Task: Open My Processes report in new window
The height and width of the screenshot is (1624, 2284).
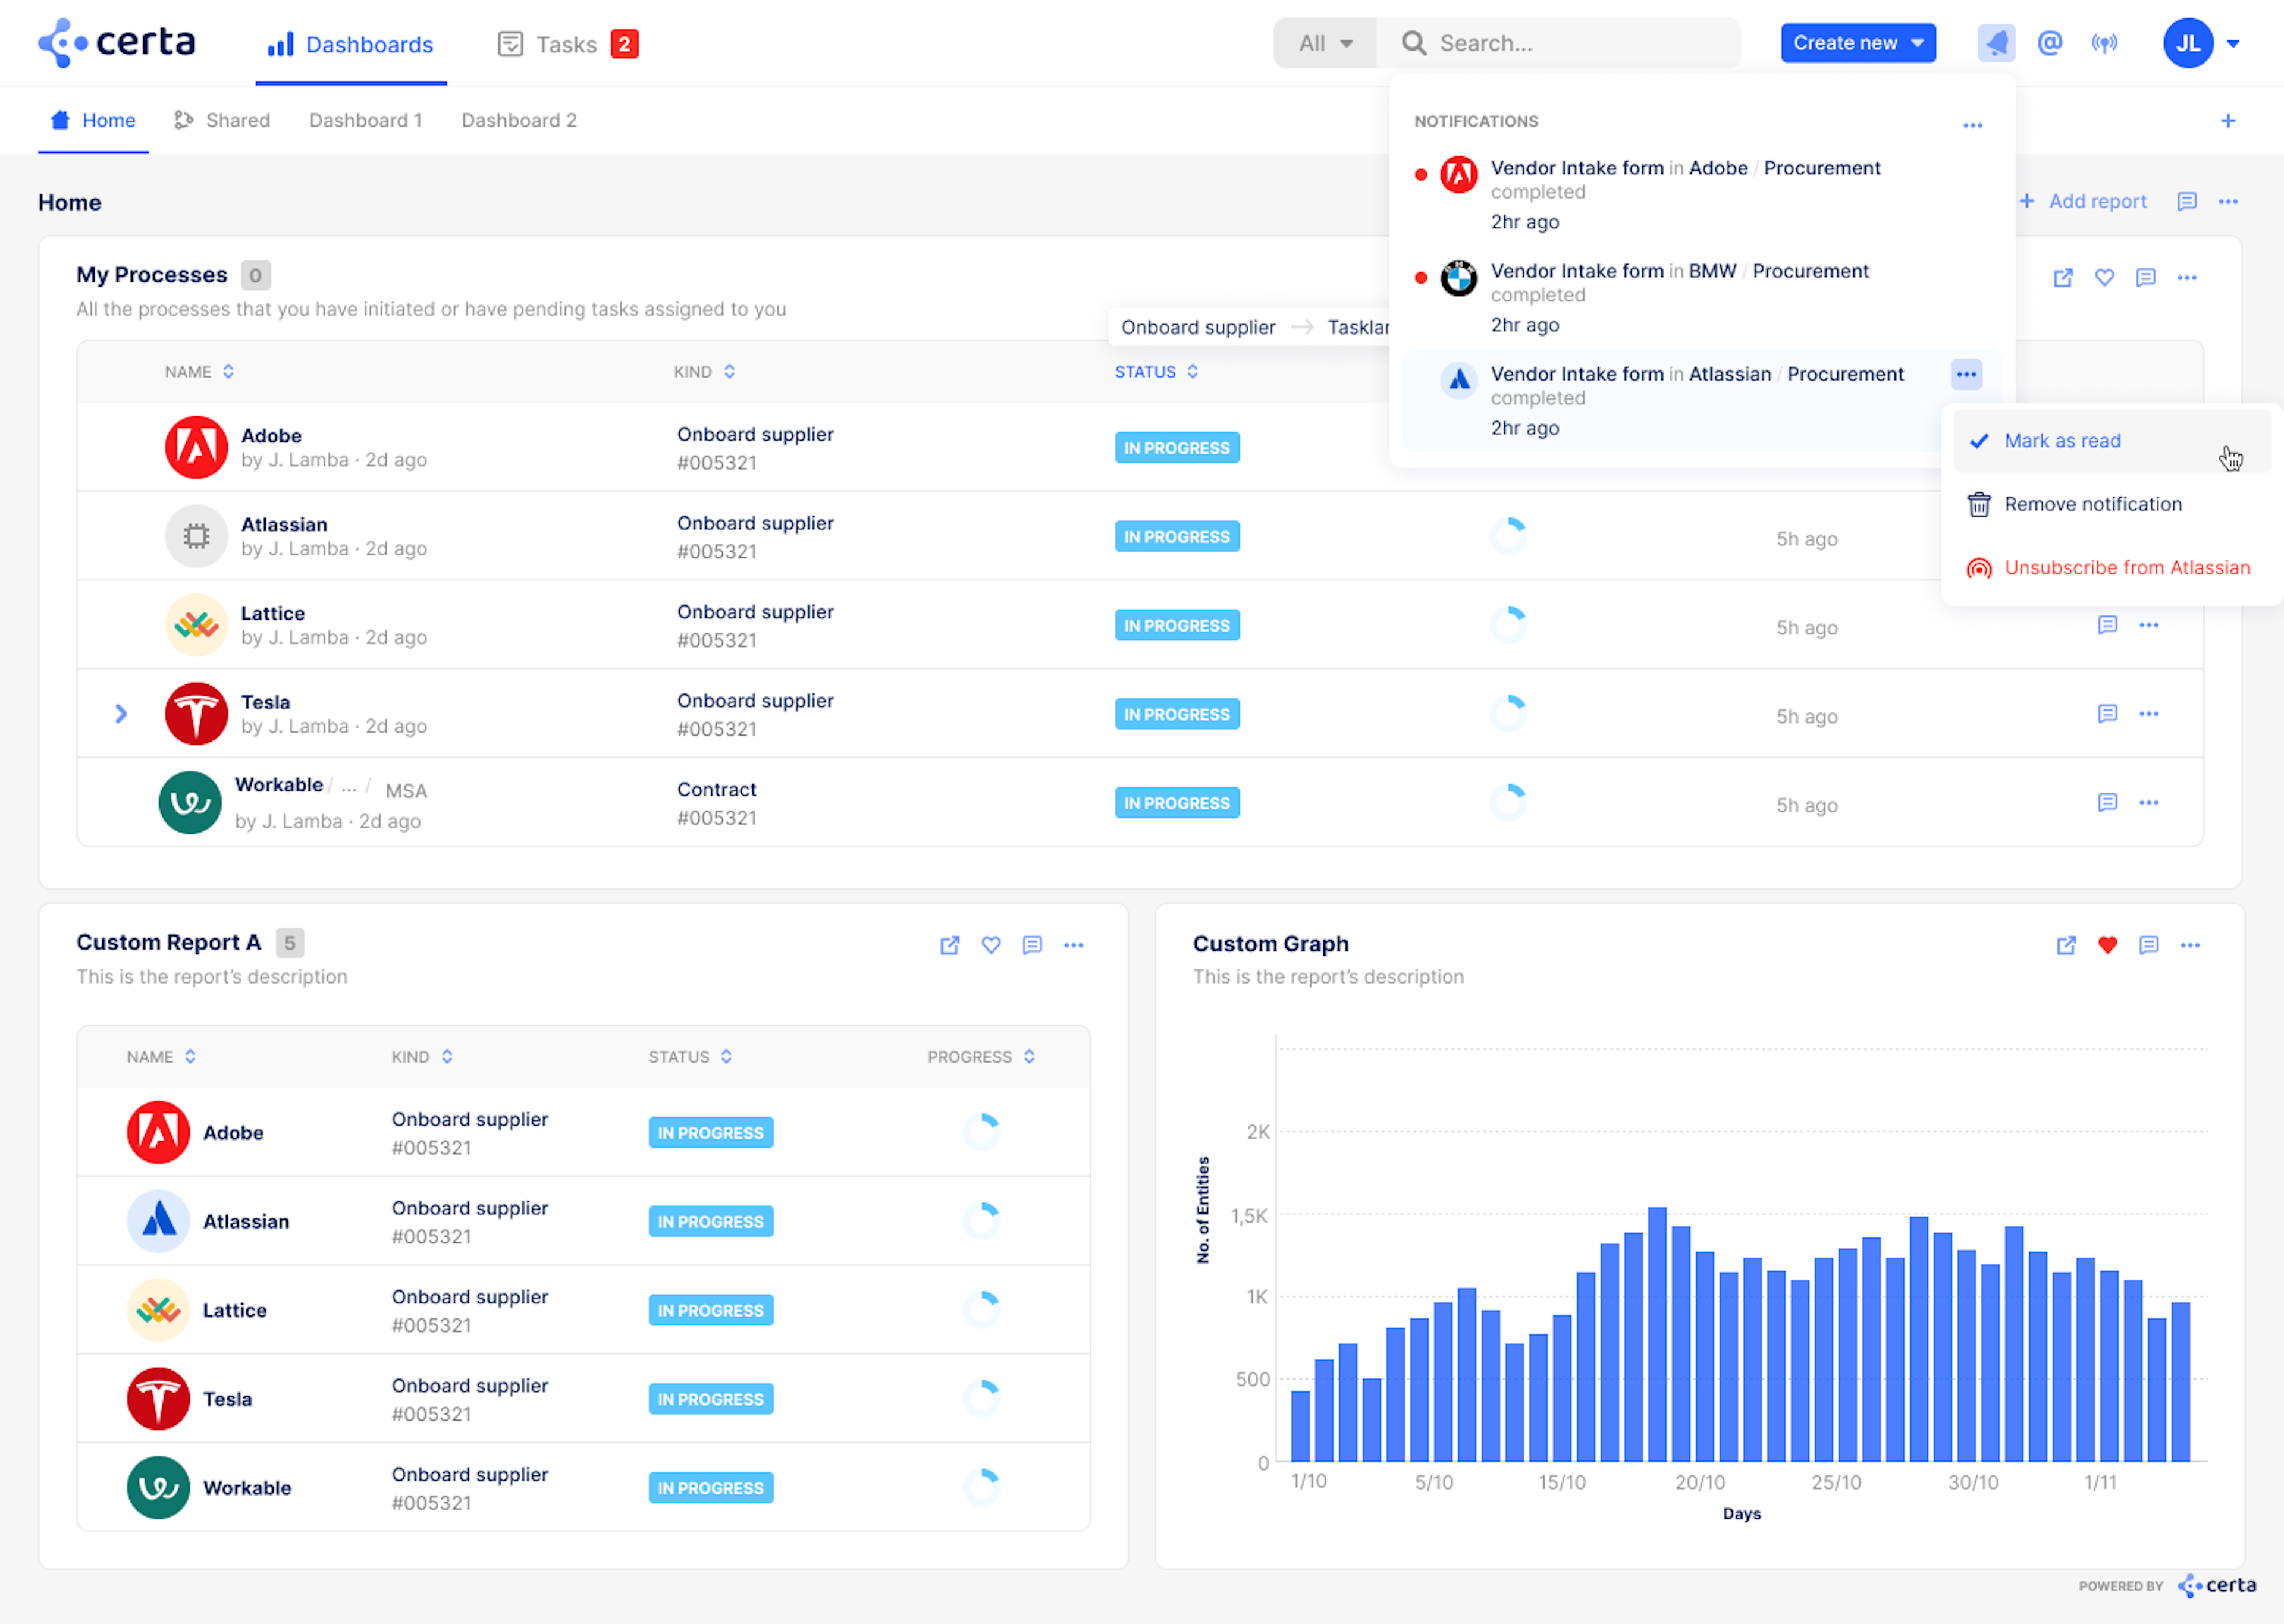Action: 2062,278
